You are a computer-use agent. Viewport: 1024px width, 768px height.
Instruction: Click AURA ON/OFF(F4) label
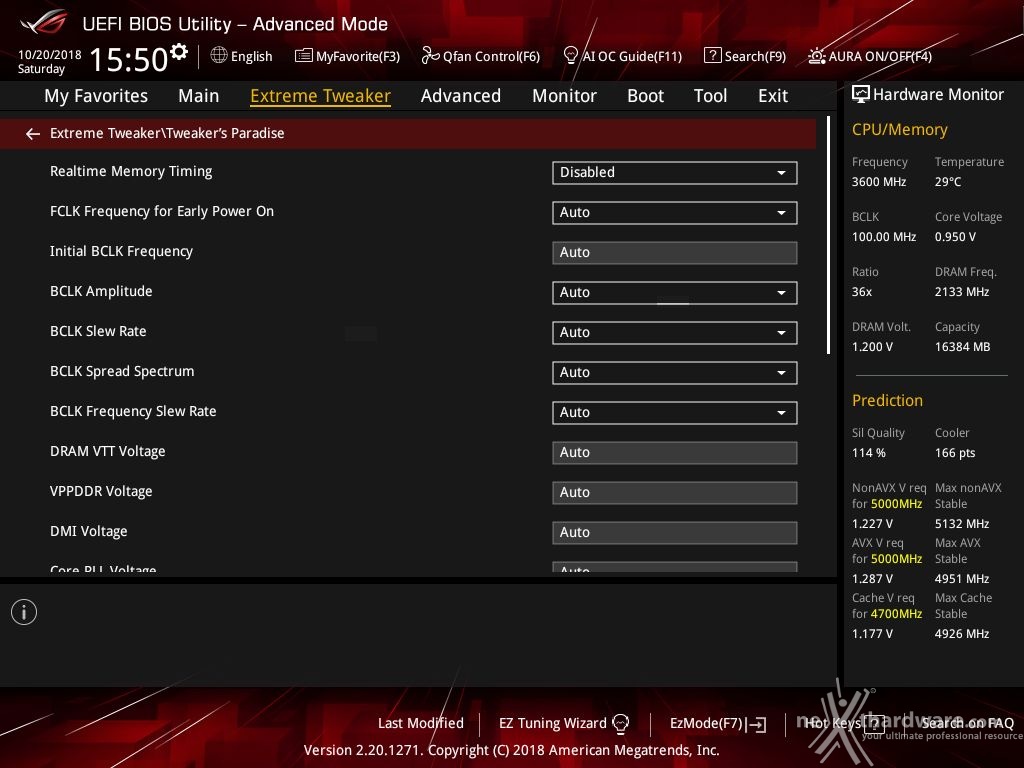click(880, 56)
